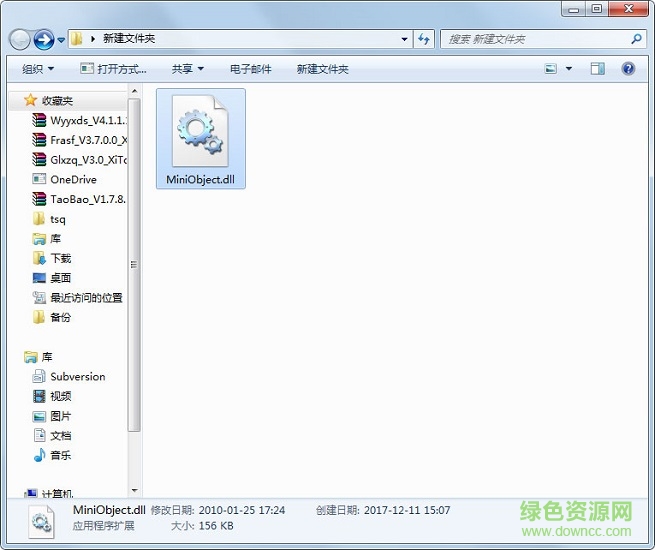
Task: Click 新建文件夹 path in the address bar
Action: click(x=129, y=39)
